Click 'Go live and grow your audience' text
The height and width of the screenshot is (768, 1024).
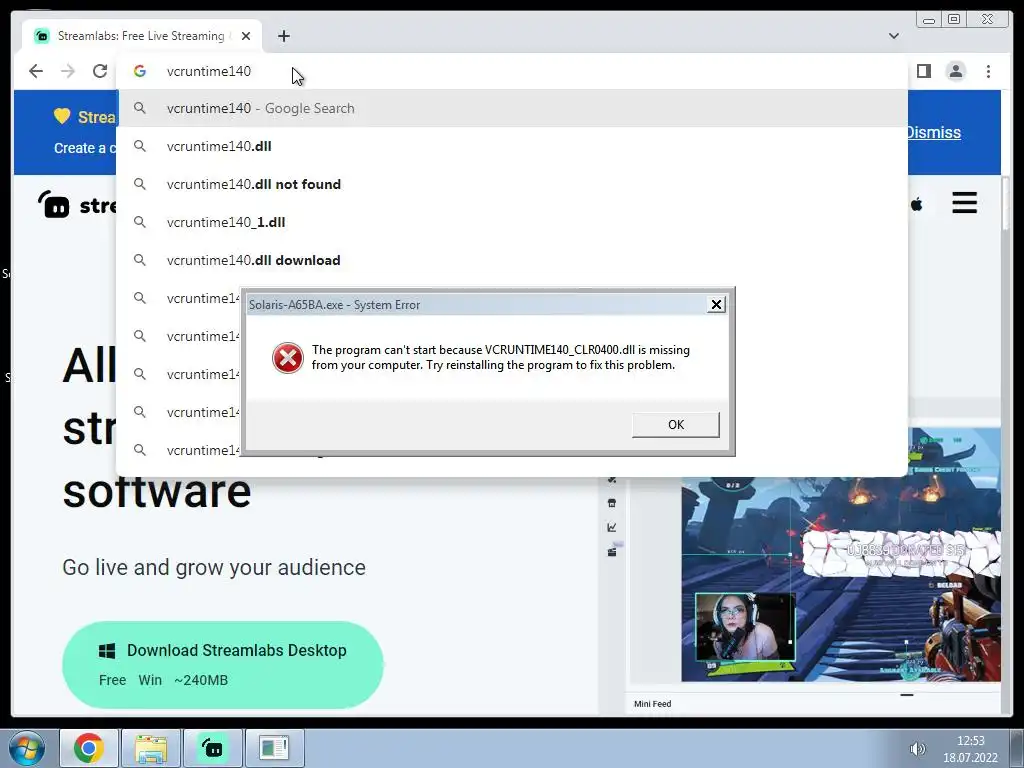214,568
